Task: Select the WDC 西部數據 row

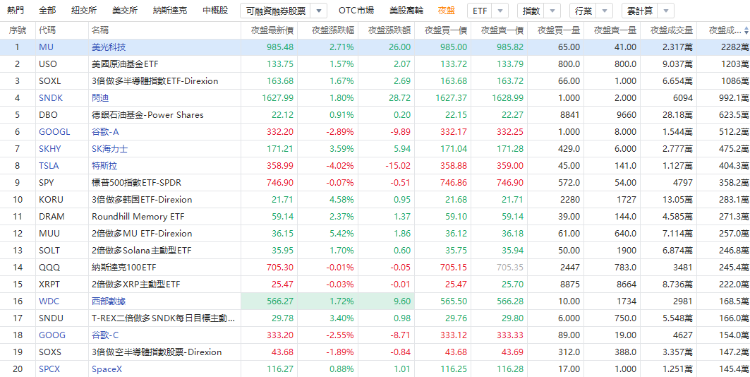Action: pyautogui.click(x=375, y=301)
